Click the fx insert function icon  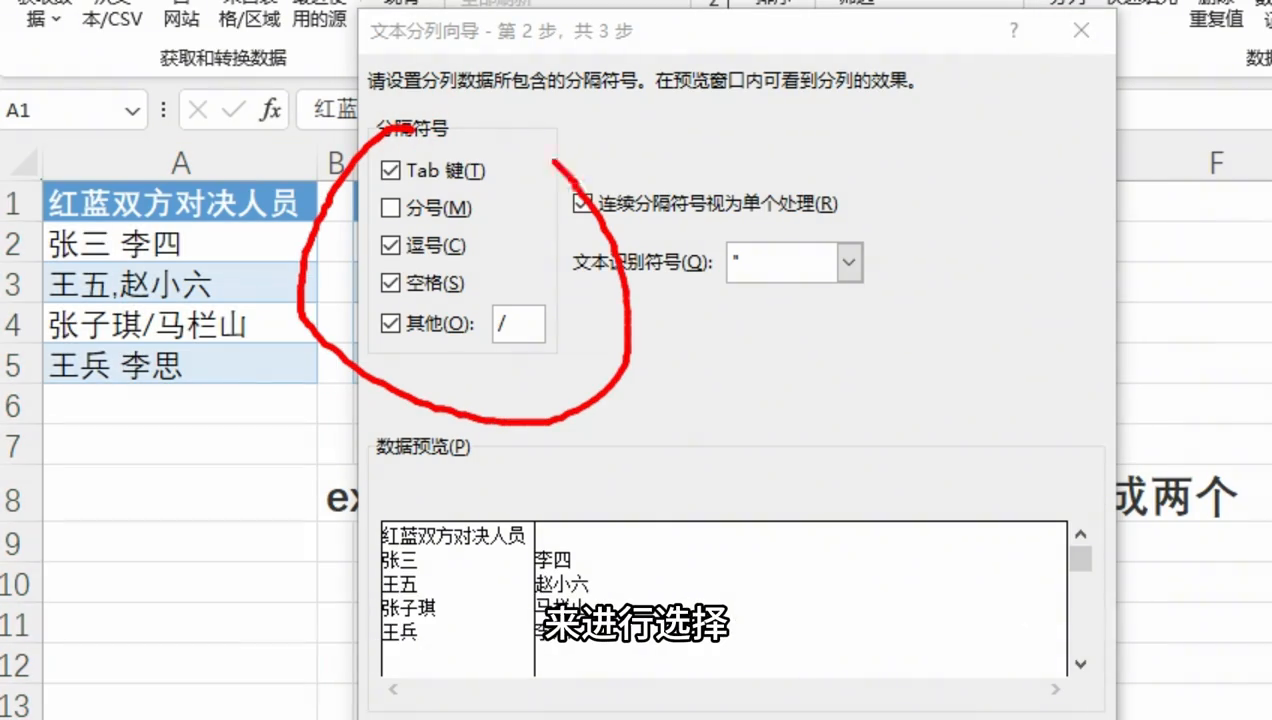(270, 110)
